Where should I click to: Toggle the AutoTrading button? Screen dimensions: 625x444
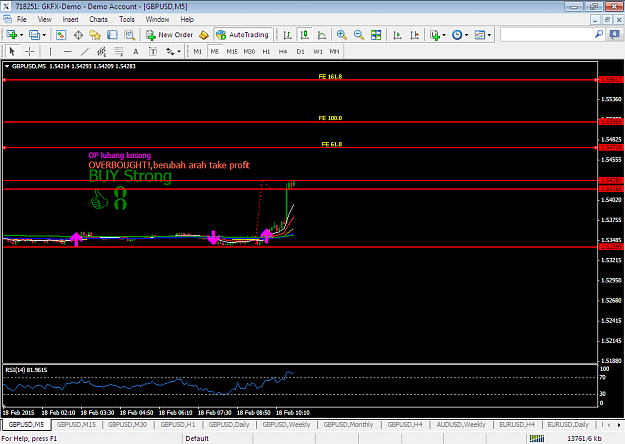[x=243, y=35]
